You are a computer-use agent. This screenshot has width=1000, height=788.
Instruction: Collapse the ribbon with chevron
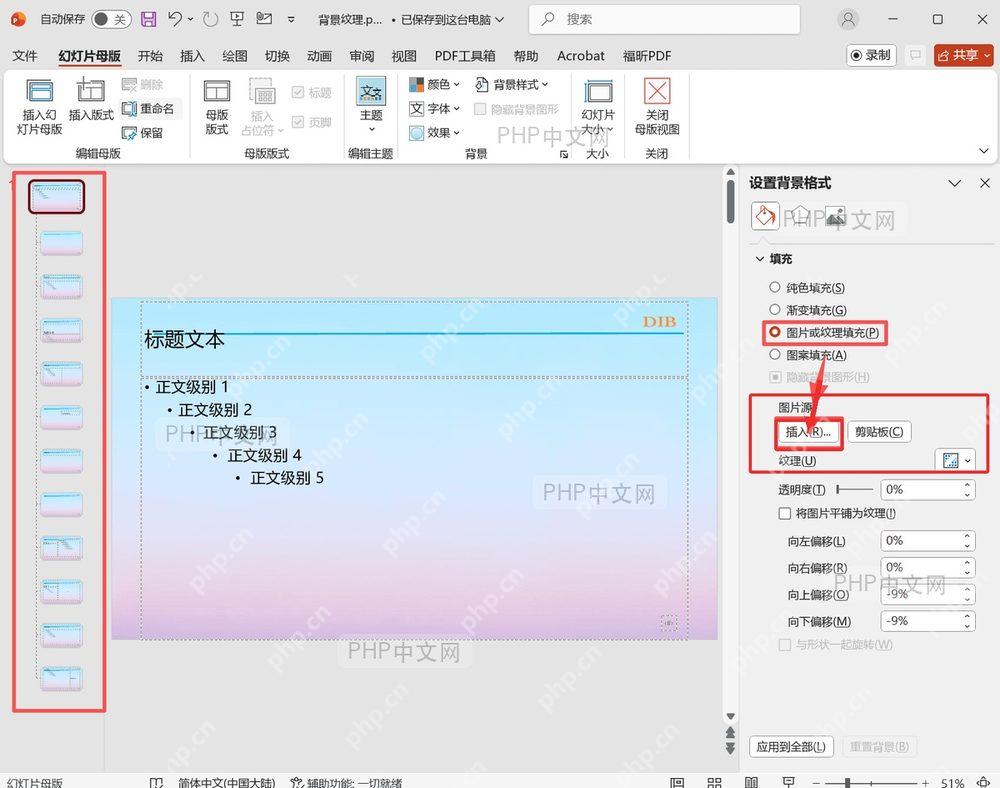[983, 151]
